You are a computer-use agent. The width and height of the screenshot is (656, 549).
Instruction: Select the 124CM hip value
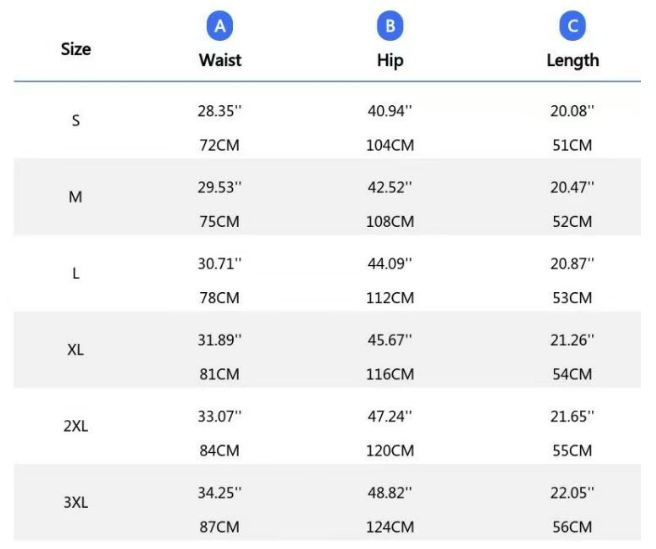[390, 527]
